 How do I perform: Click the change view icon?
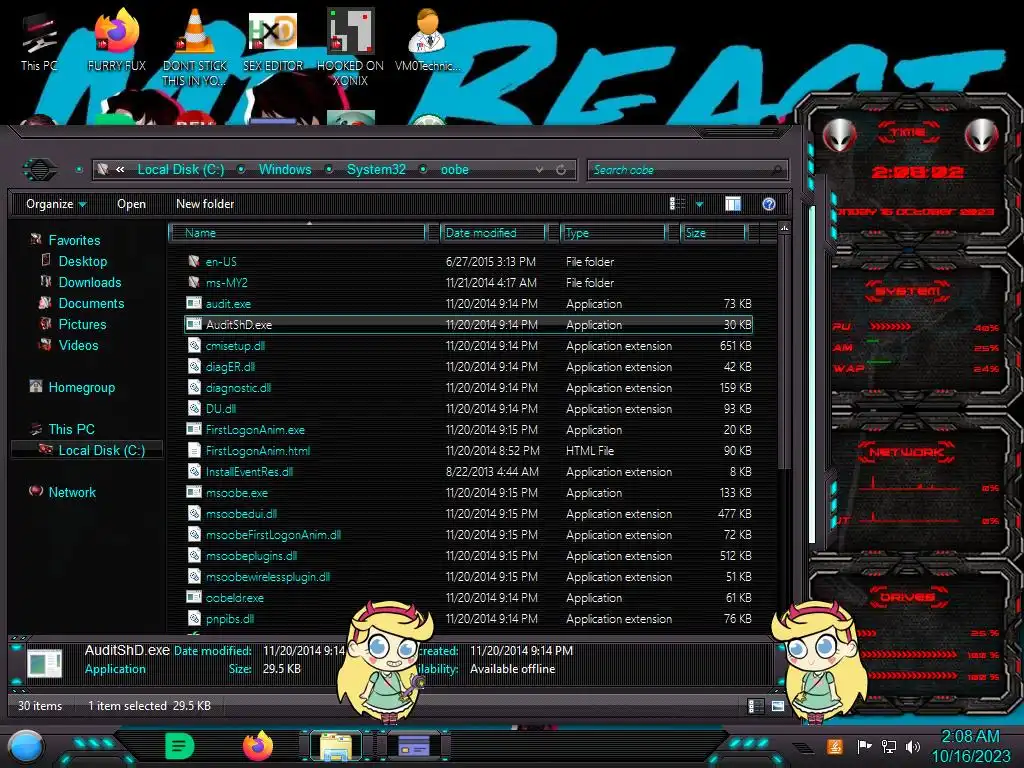click(677, 204)
